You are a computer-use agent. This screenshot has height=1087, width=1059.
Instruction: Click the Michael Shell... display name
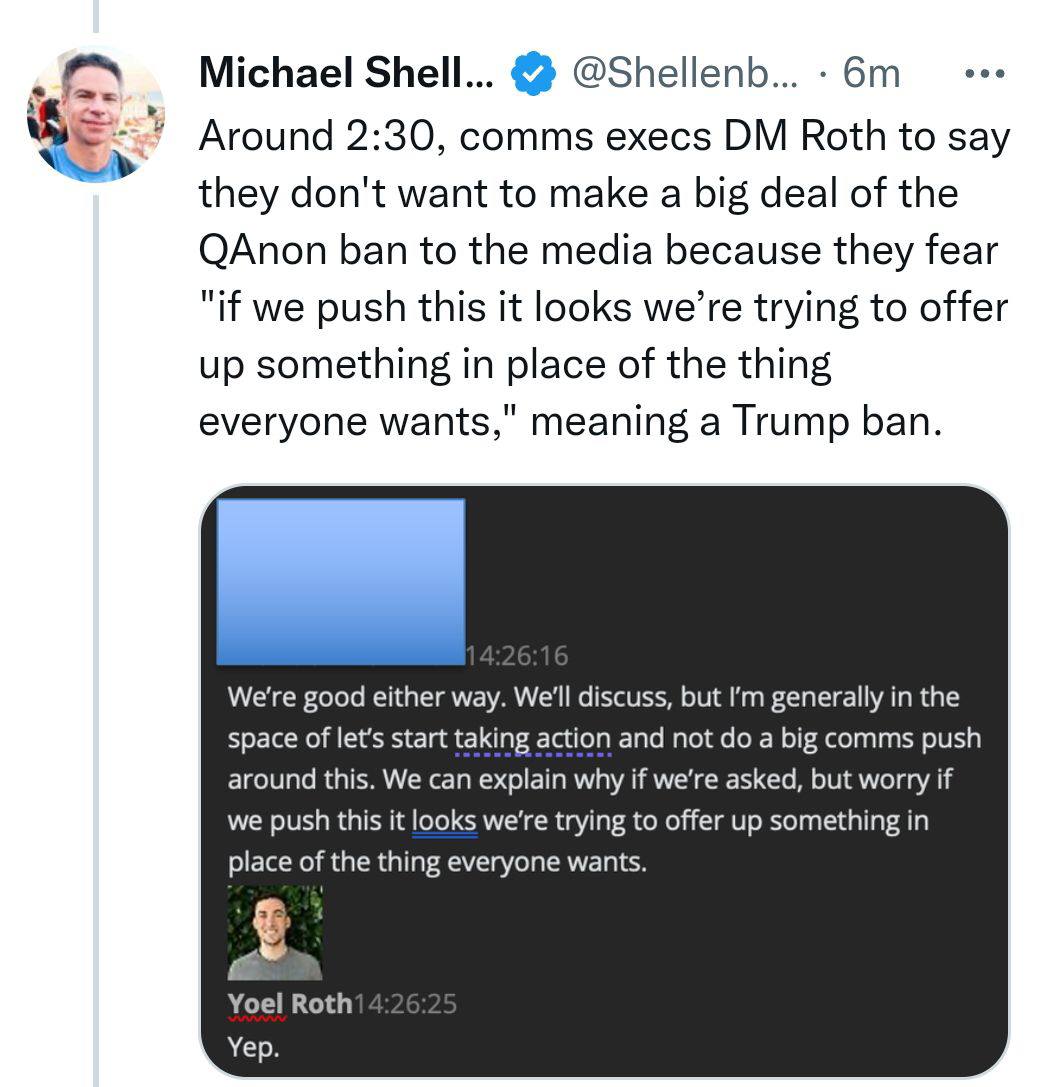(x=347, y=72)
